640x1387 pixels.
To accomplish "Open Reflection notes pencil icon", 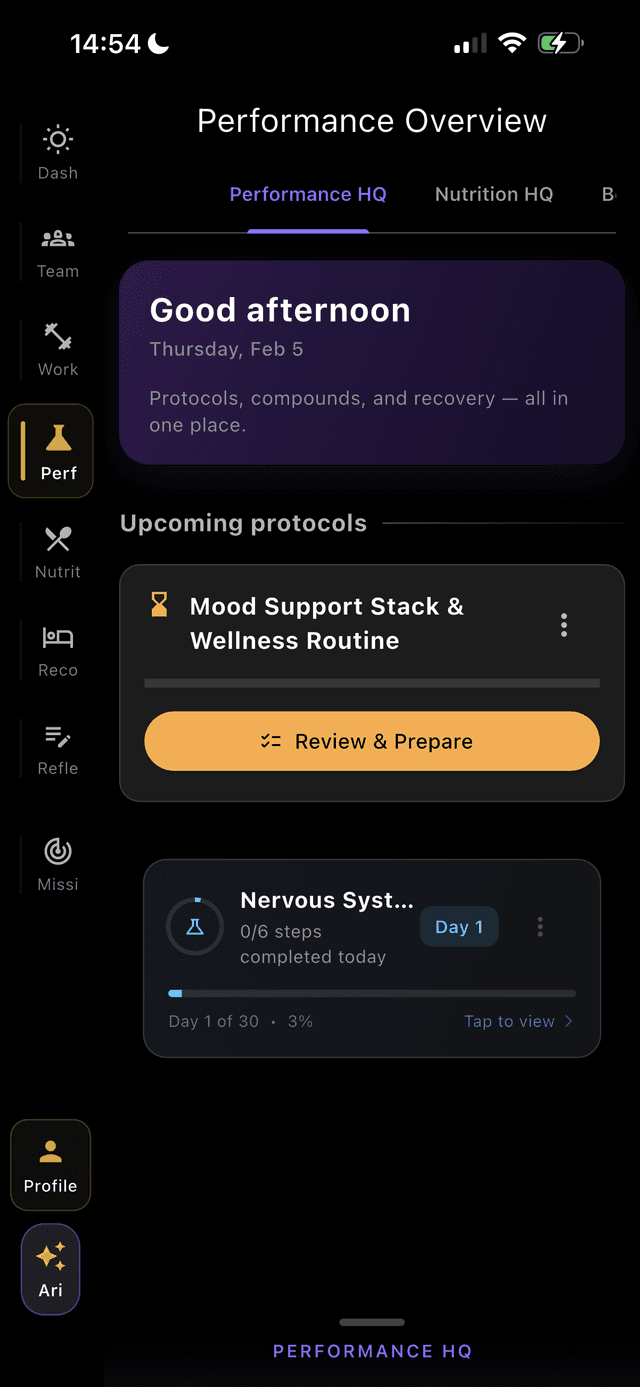I will 58,737.
